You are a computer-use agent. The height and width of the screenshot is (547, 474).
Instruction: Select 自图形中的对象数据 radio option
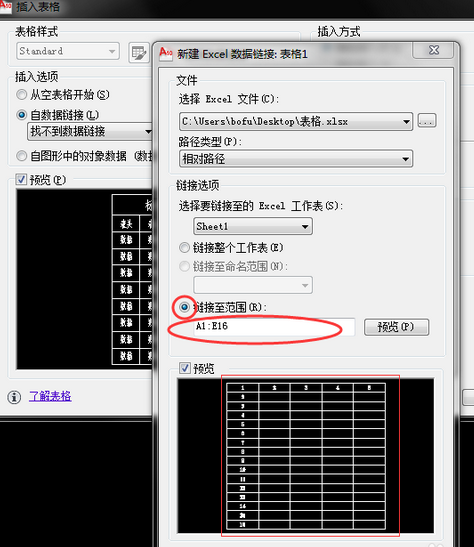click(x=22, y=156)
